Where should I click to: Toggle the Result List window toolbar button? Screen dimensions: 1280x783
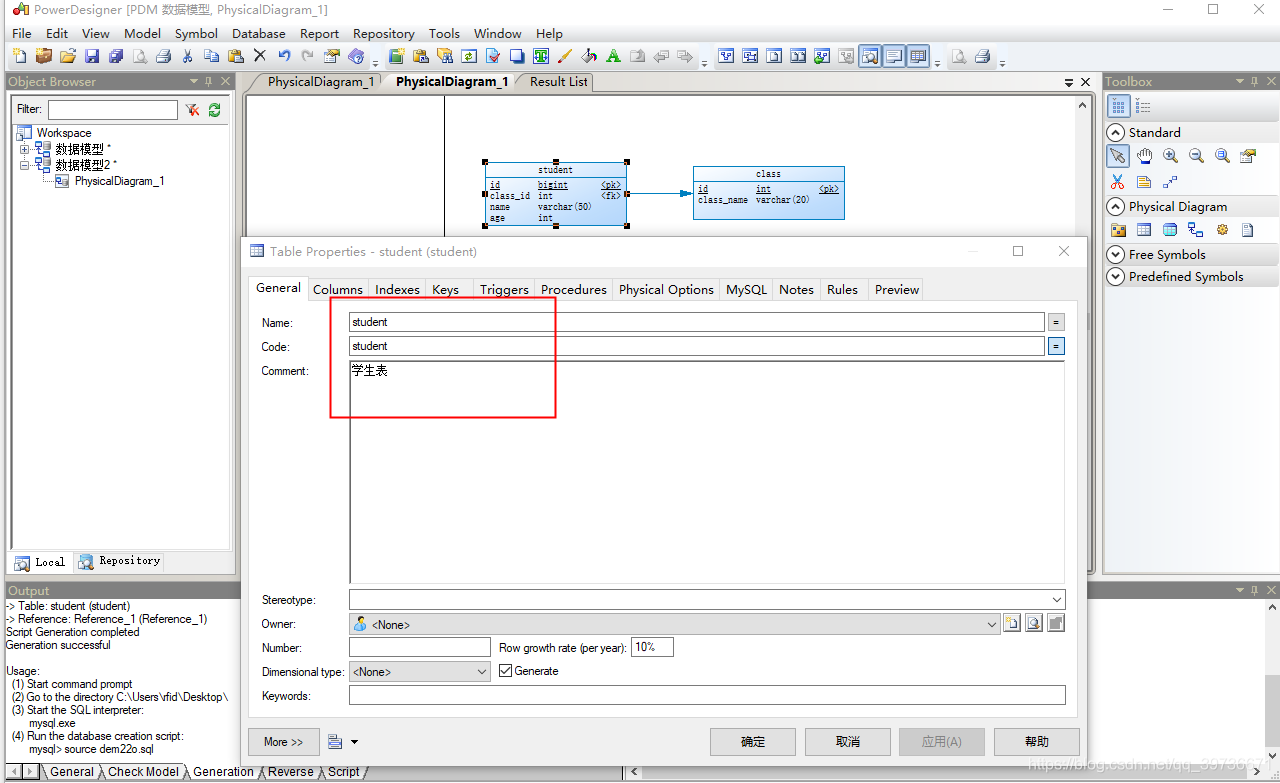click(918, 56)
